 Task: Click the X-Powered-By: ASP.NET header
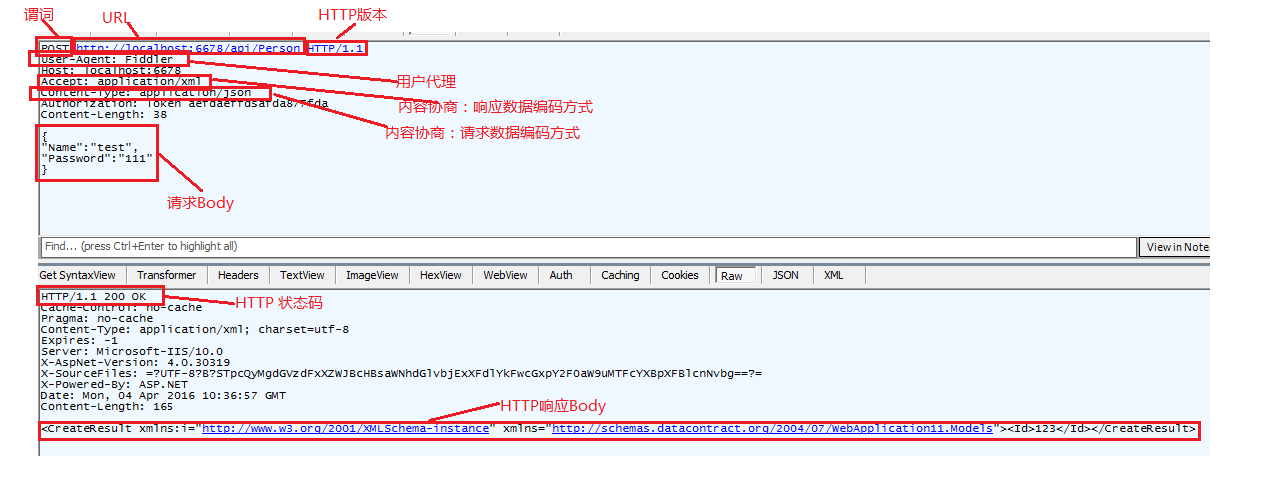click(x=114, y=384)
